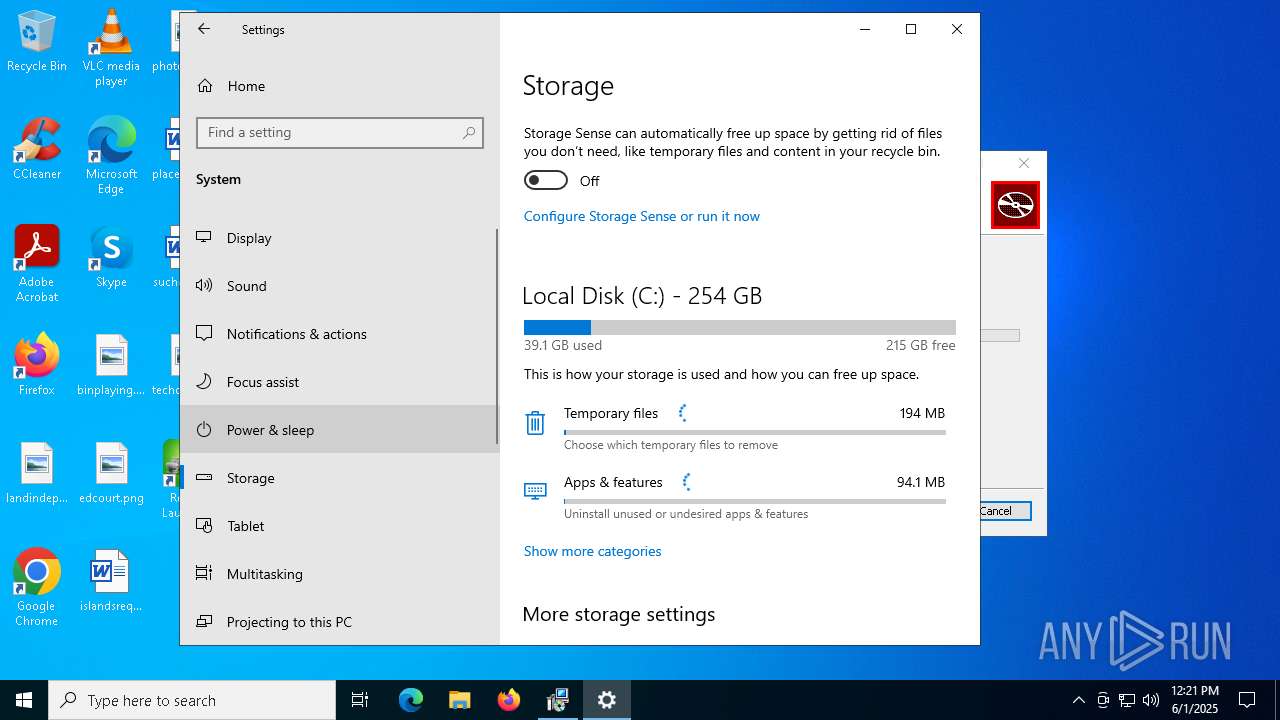Click red disc icon in background dialog
The height and width of the screenshot is (720, 1280).
tap(1015, 205)
